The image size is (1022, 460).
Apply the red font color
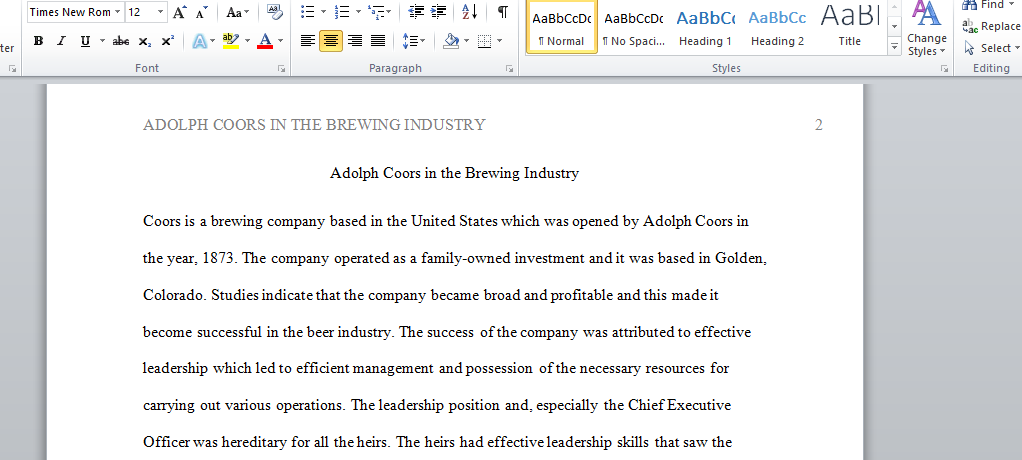pos(265,41)
